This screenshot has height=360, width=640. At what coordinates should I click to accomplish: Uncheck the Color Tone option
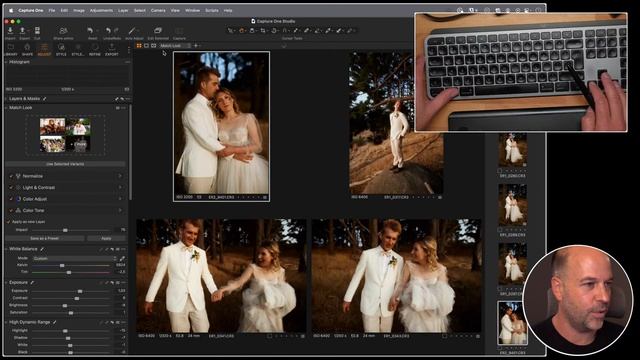11,210
